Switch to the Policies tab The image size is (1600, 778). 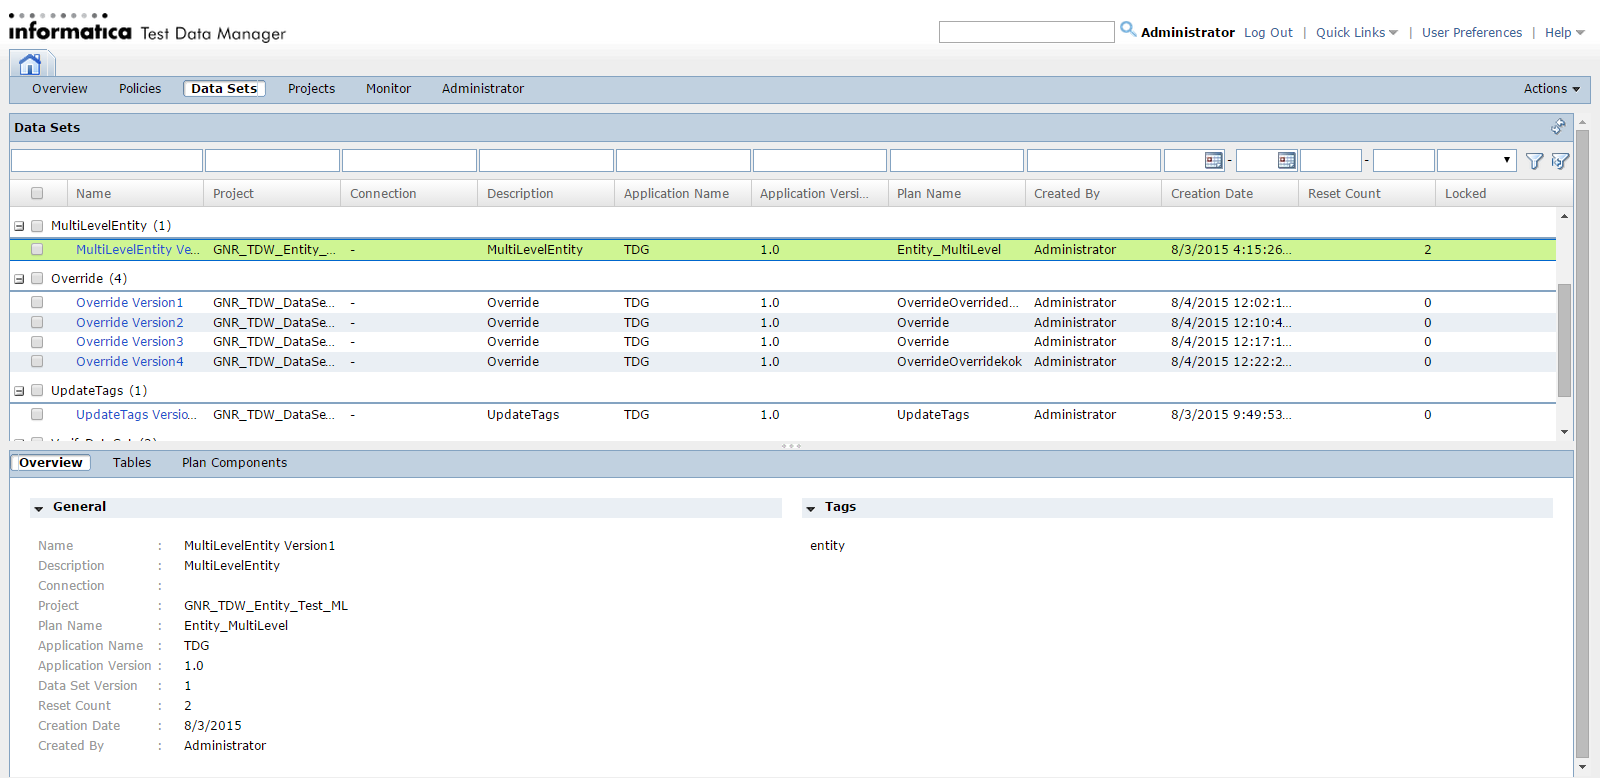click(140, 89)
